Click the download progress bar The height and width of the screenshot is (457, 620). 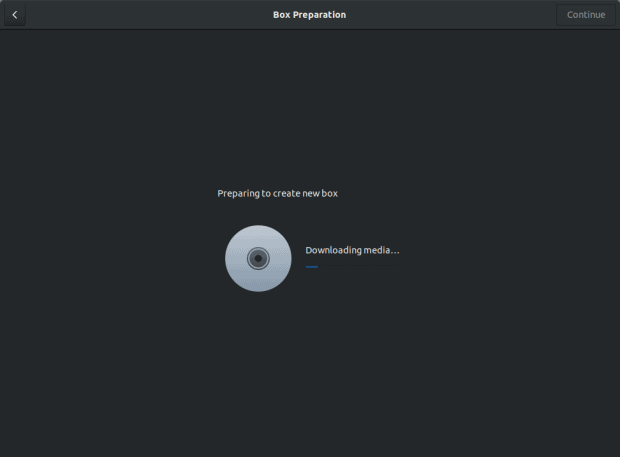pos(352,267)
